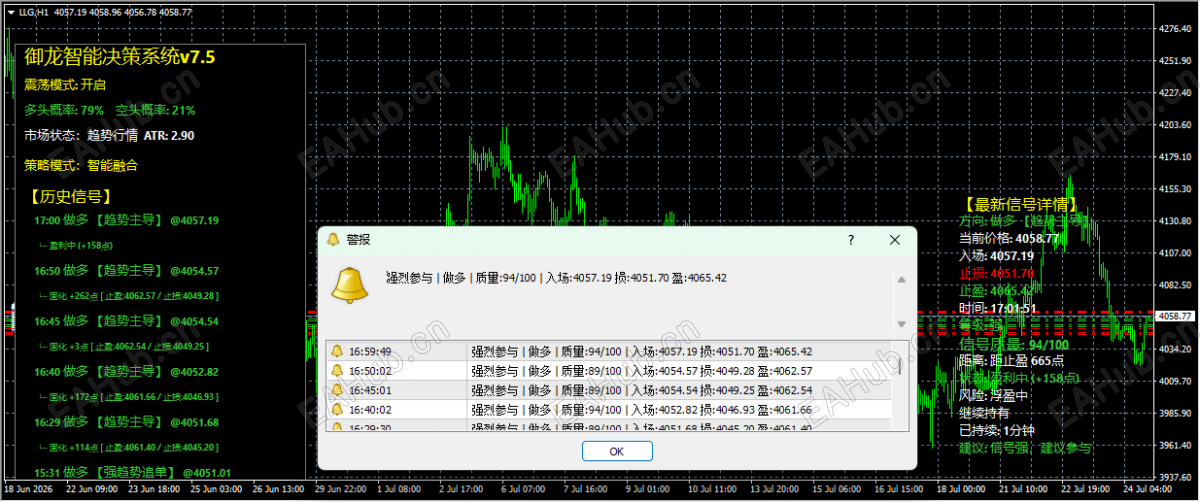1200x502 pixels.
Task: Click the bell icon beside 16:50:02
Action: pos(337,371)
